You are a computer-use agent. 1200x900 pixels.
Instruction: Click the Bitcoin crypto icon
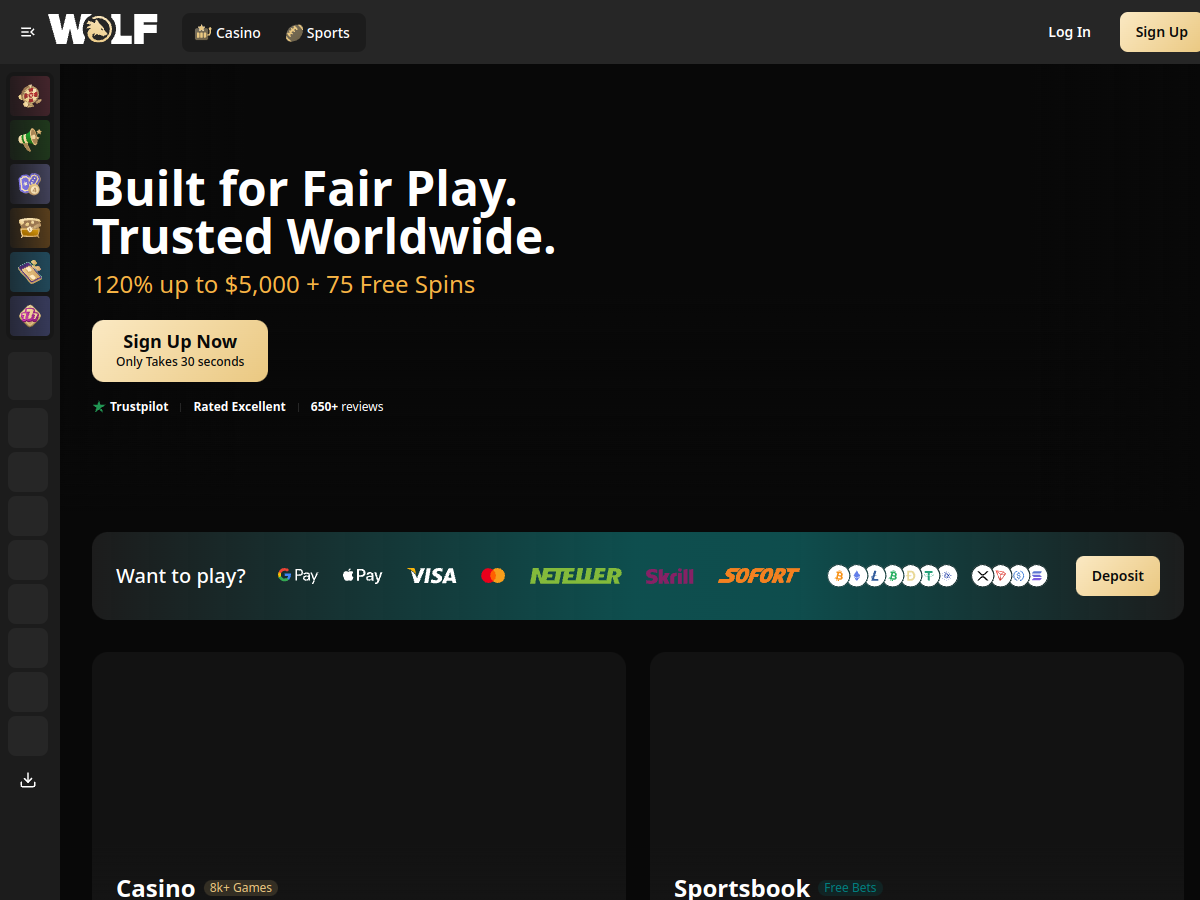point(838,576)
